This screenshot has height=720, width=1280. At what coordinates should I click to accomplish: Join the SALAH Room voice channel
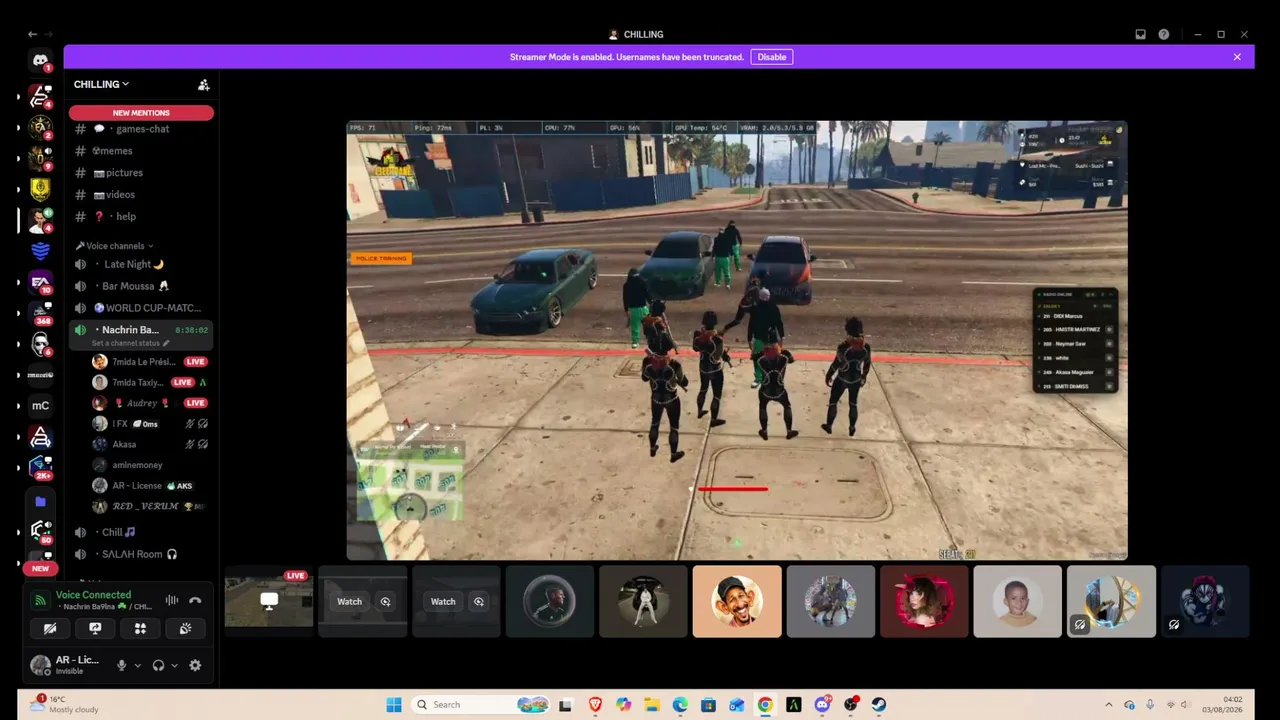pos(141,554)
